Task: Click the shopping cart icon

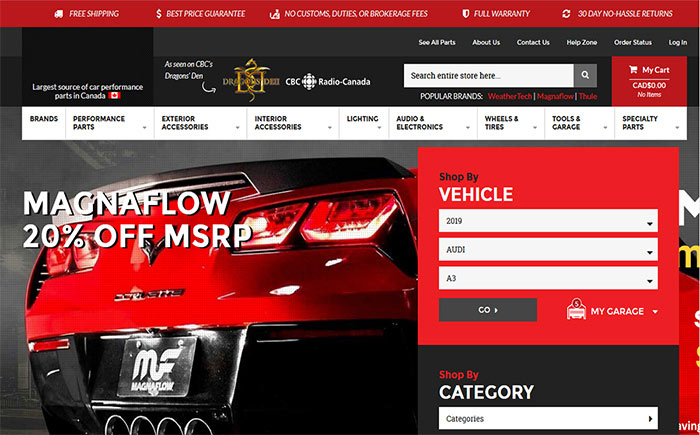Action: coord(633,70)
